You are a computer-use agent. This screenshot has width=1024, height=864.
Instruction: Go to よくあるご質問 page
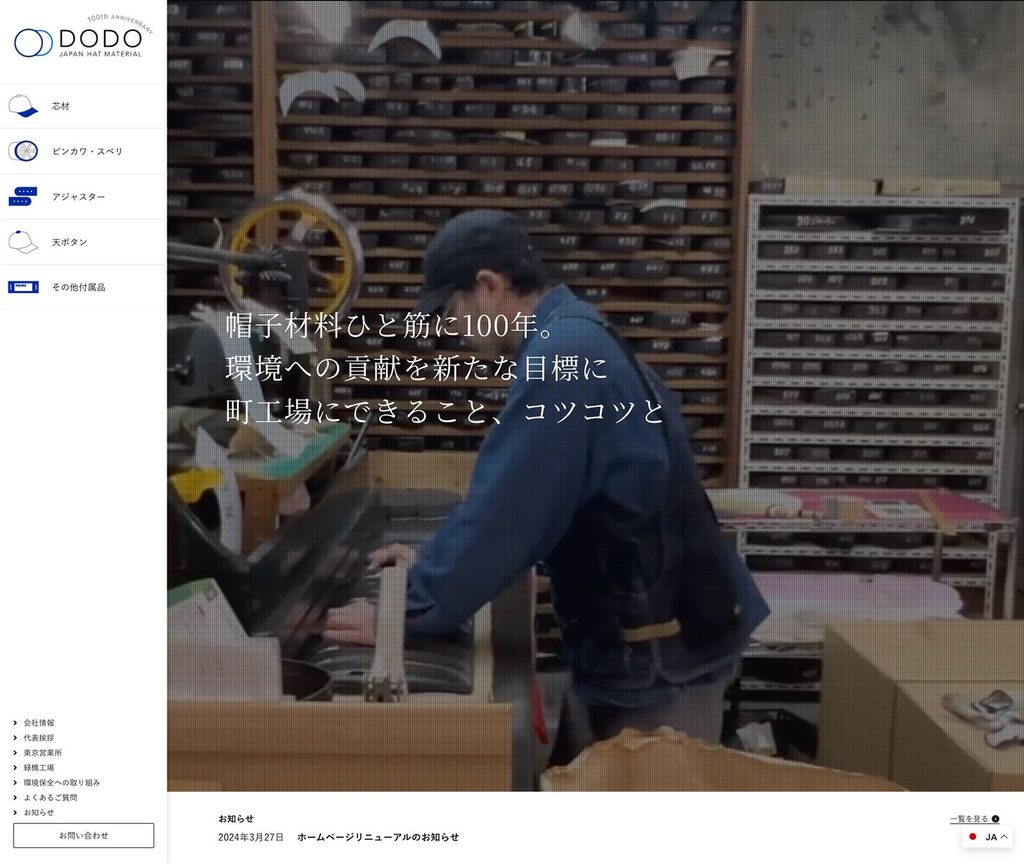[x=50, y=797]
